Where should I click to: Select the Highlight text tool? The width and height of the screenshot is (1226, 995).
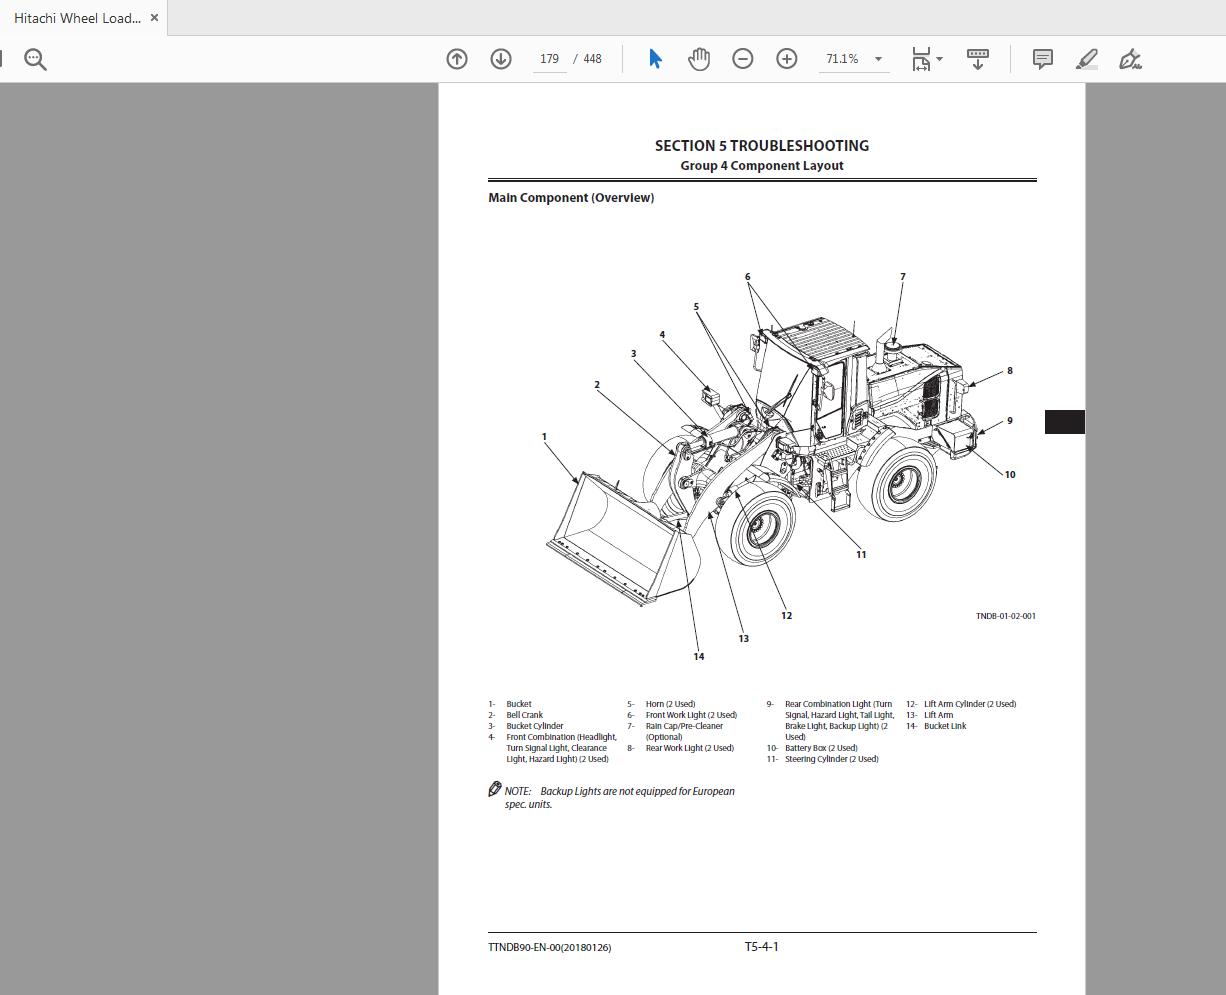[x=1086, y=59]
